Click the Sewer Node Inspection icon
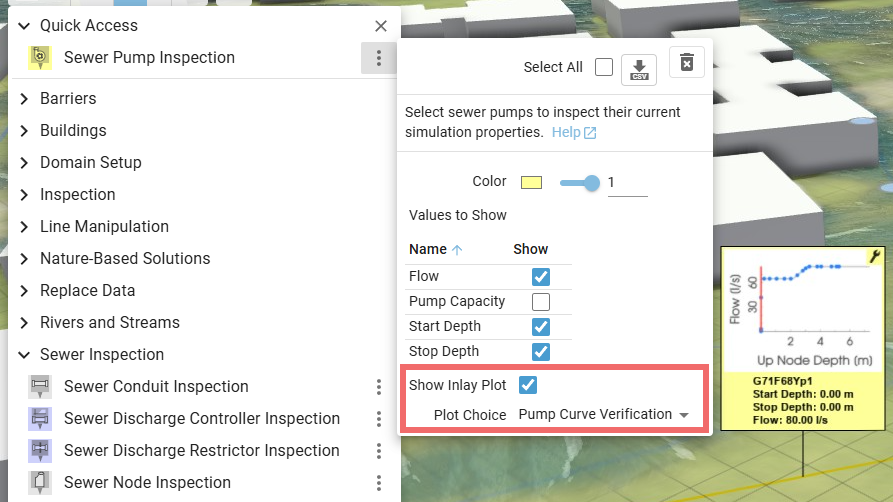The height and width of the screenshot is (502, 893). coord(40,483)
